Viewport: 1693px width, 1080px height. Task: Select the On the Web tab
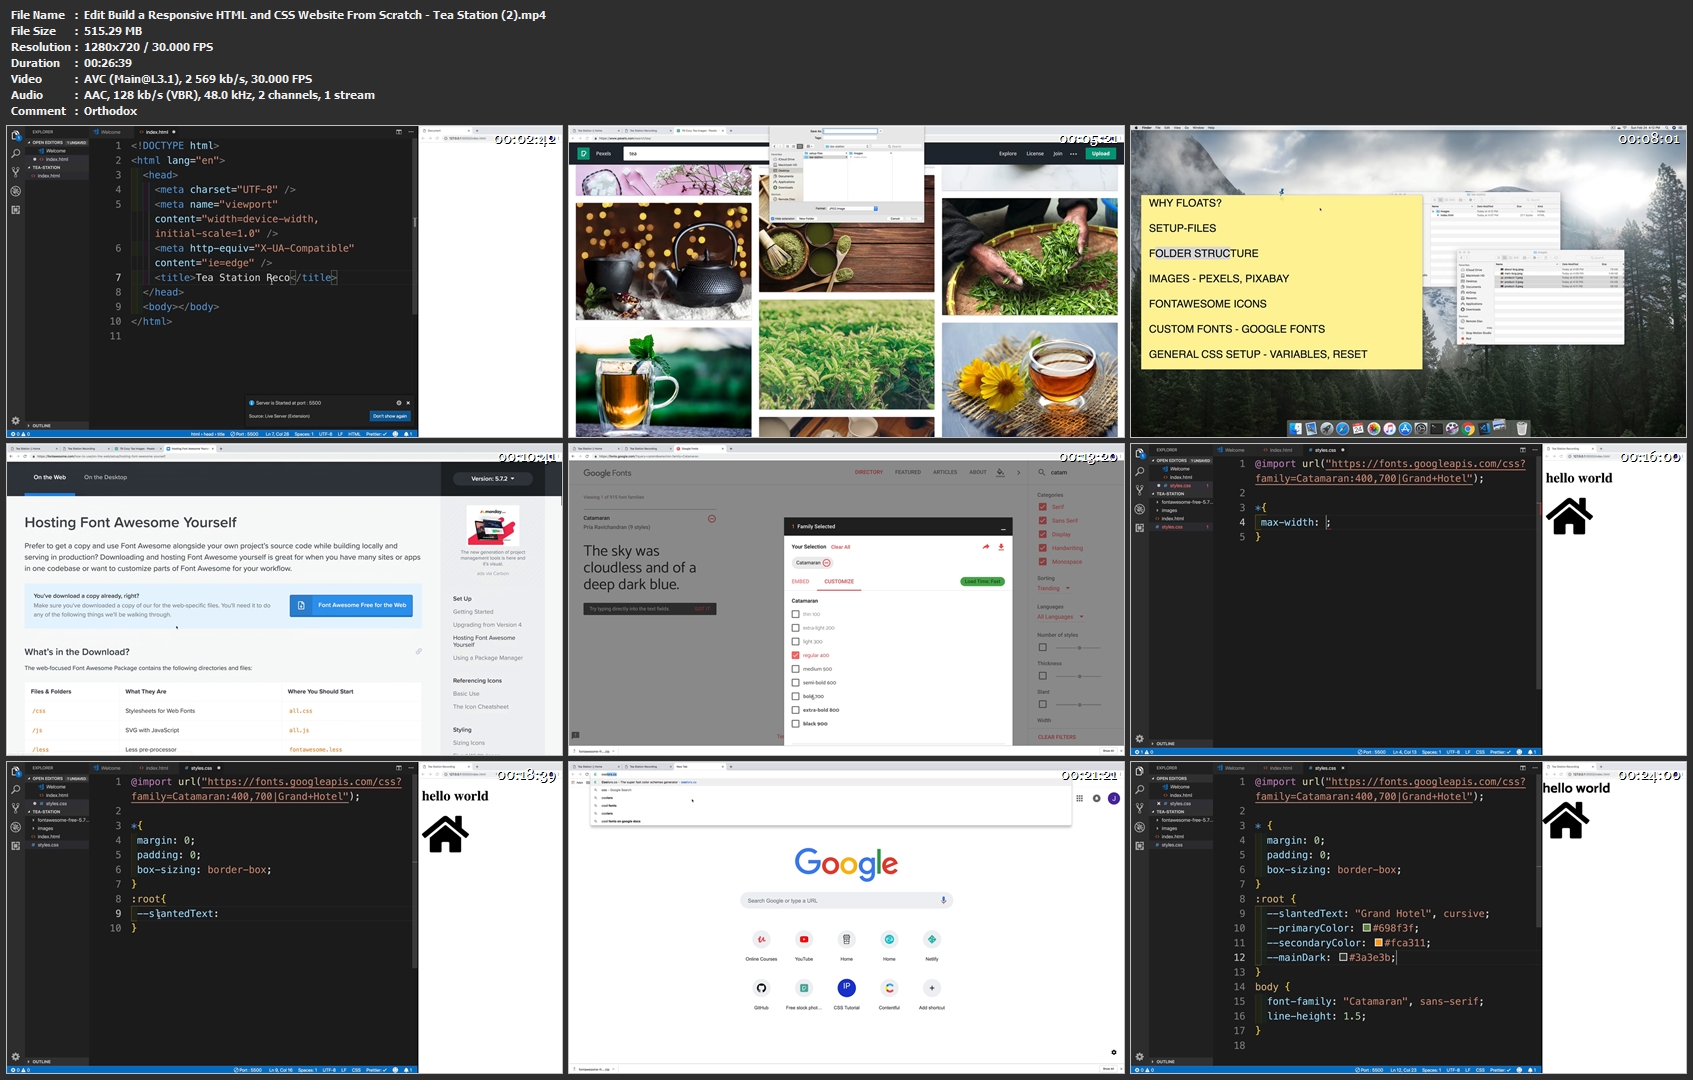[49, 477]
